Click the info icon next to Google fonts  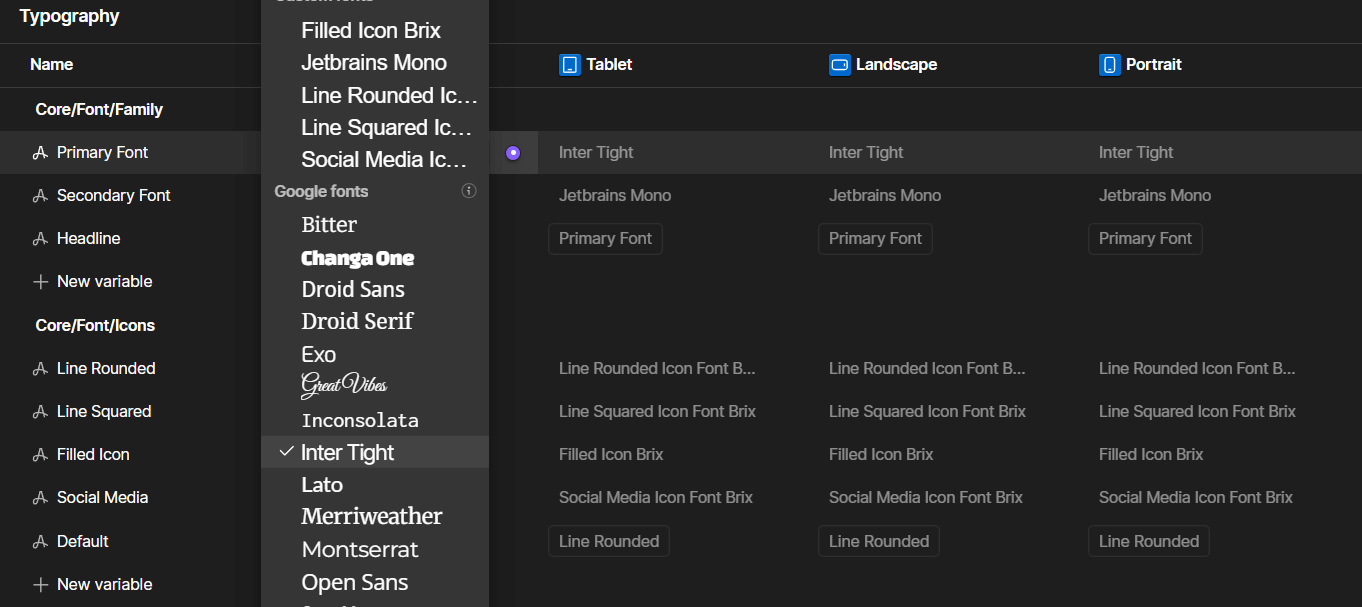468,190
